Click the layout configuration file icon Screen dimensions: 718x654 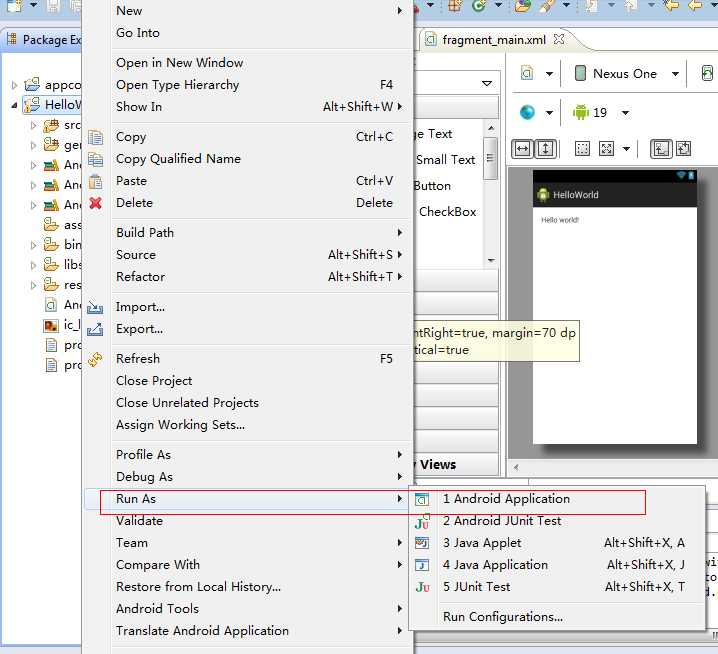pyautogui.click(x=527, y=73)
